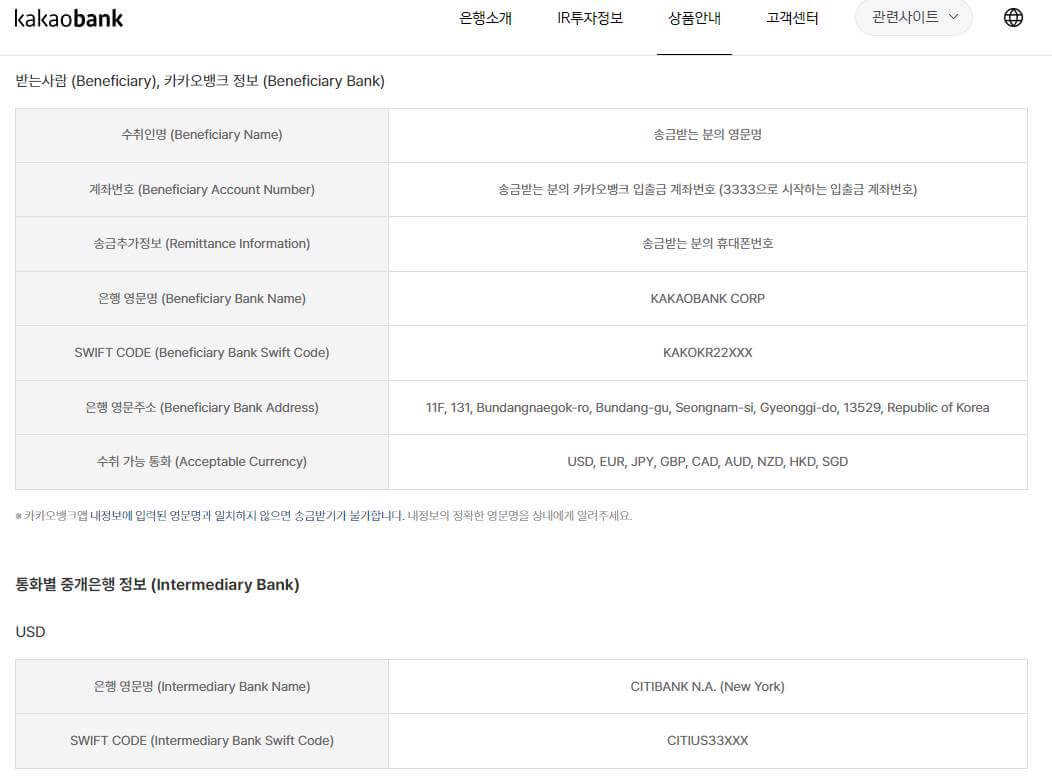Select heading 통화별 중개은행 정보 (Intermediary Bank)
The image size is (1052, 776).
point(158,585)
